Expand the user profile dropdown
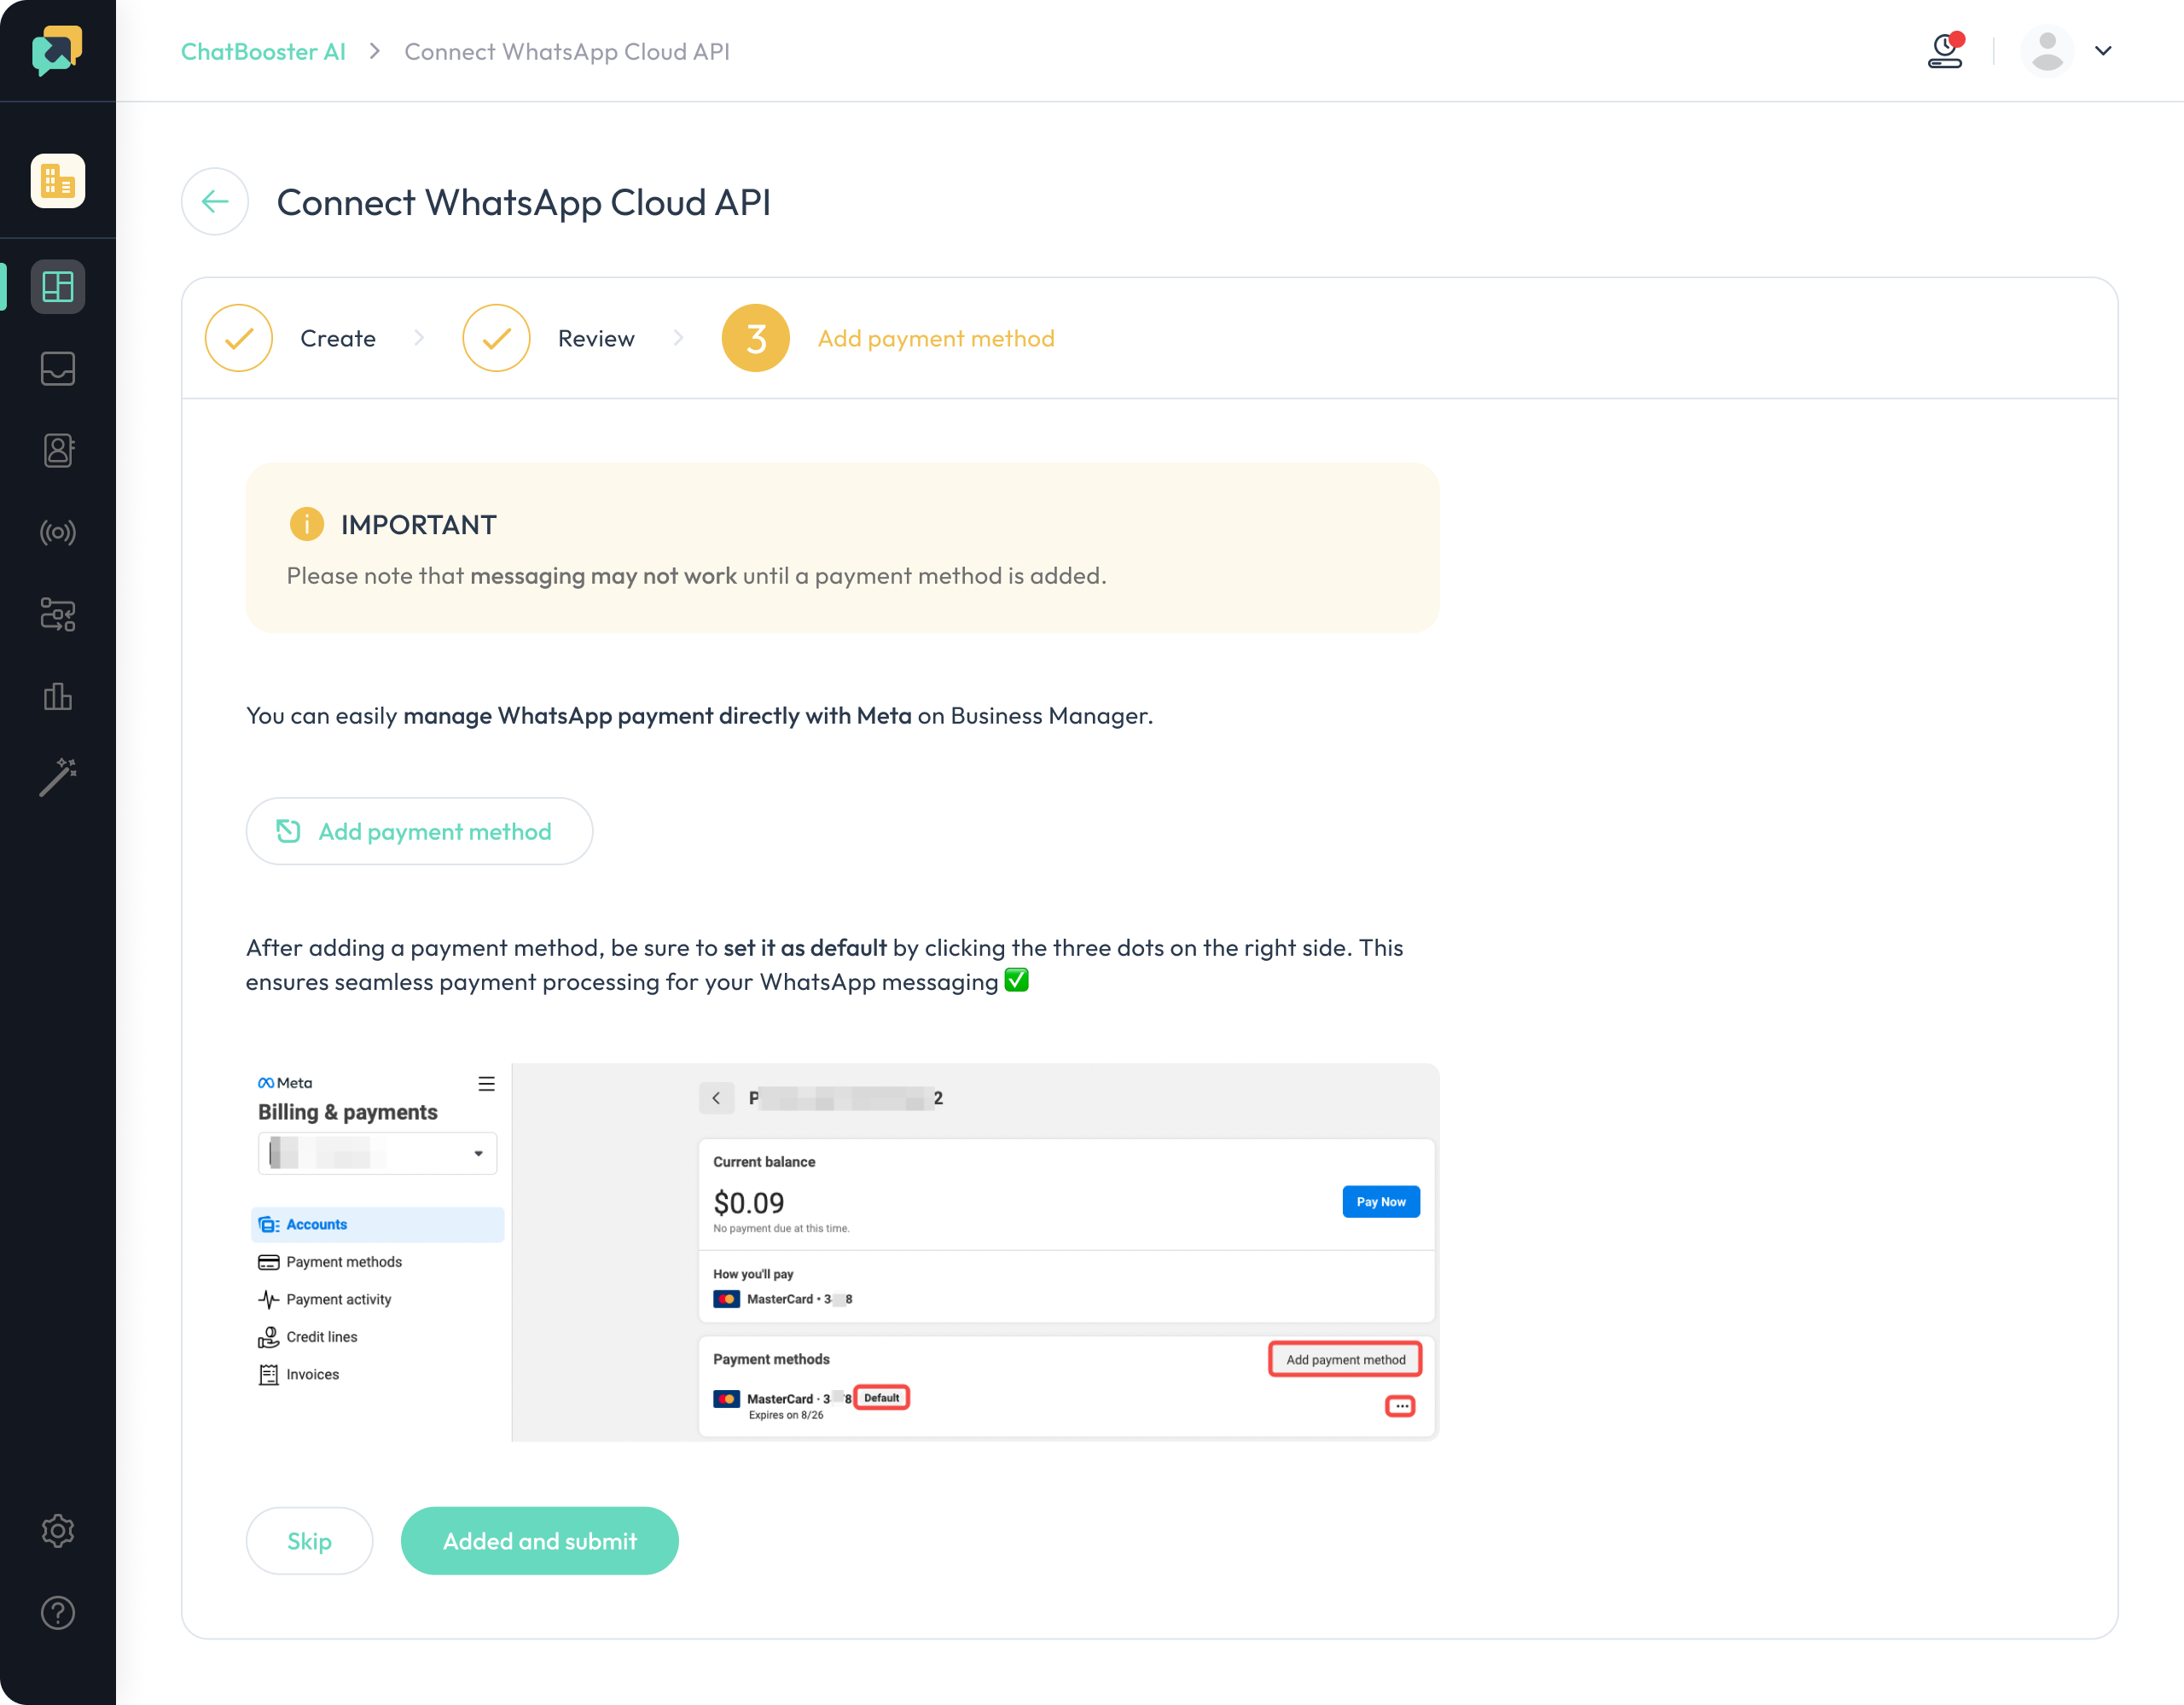Image resolution: width=2184 pixels, height=1705 pixels. [2102, 49]
